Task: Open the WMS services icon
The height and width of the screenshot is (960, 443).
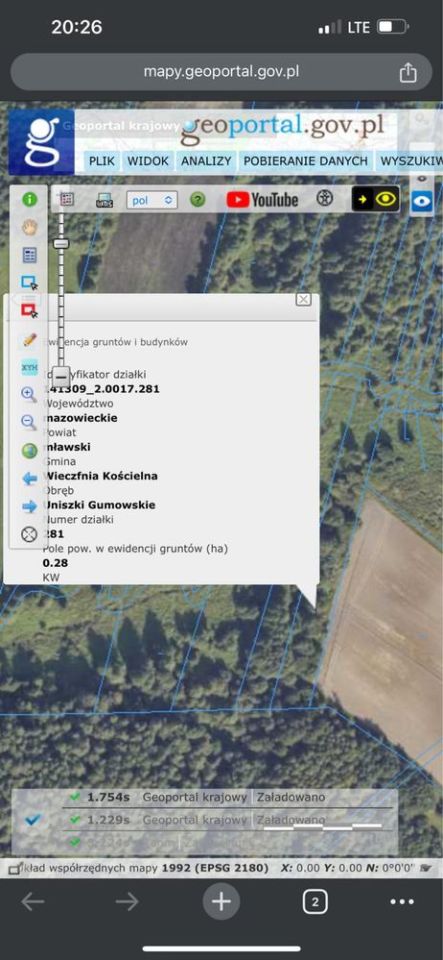Action: (105, 200)
